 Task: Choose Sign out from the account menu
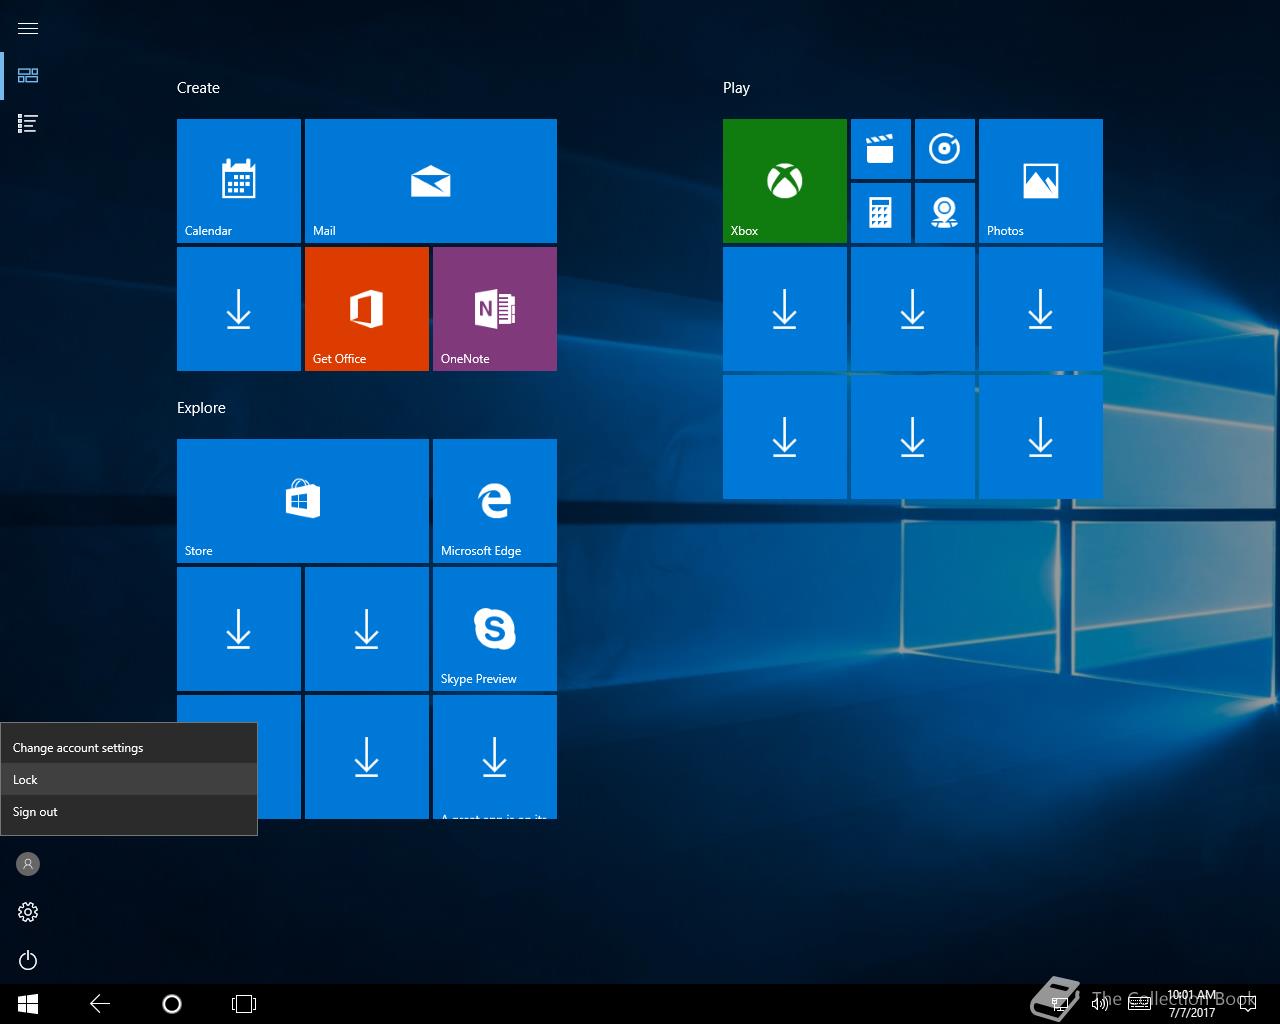tap(129, 812)
